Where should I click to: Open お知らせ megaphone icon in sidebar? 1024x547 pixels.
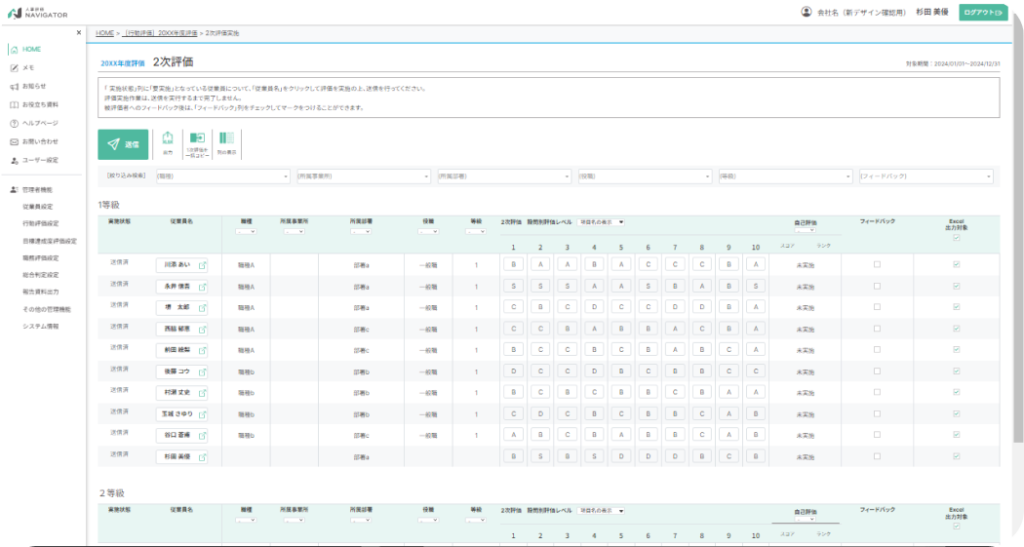[x=14, y=86]
